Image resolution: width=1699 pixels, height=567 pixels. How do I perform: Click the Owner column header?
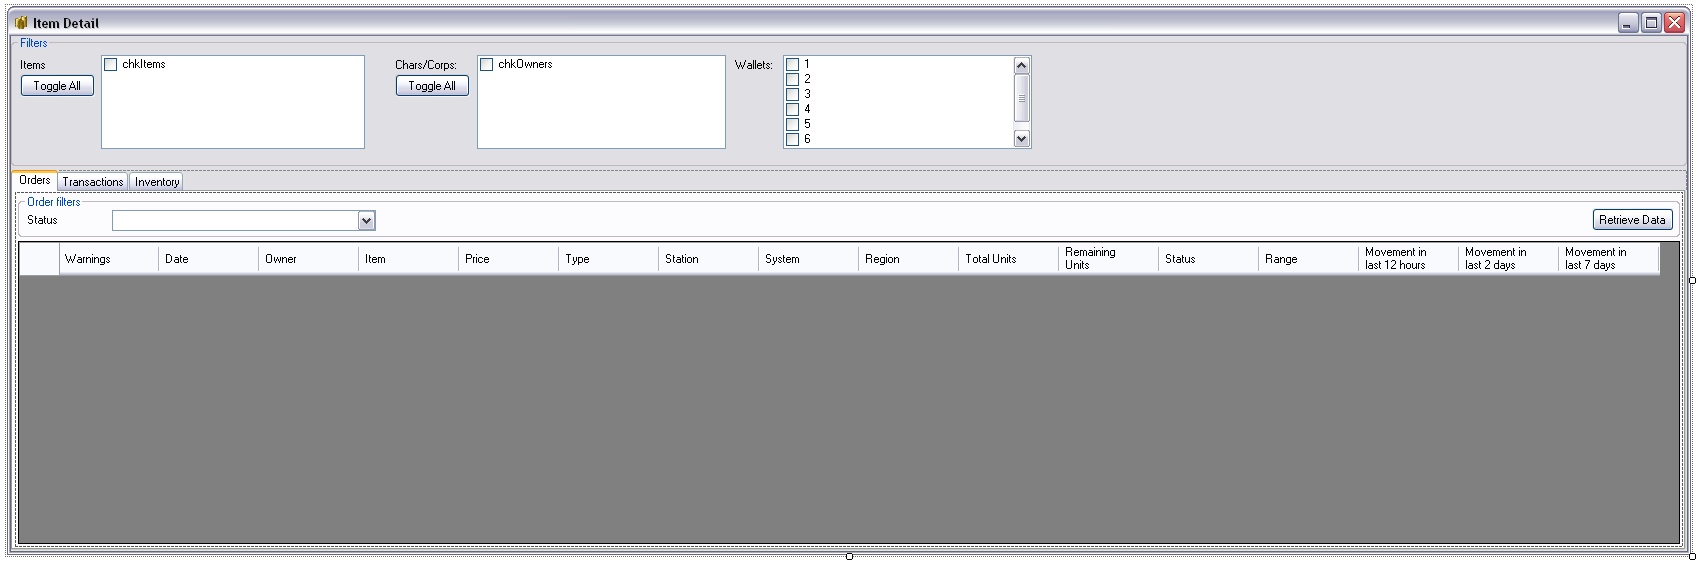[309, 259]
